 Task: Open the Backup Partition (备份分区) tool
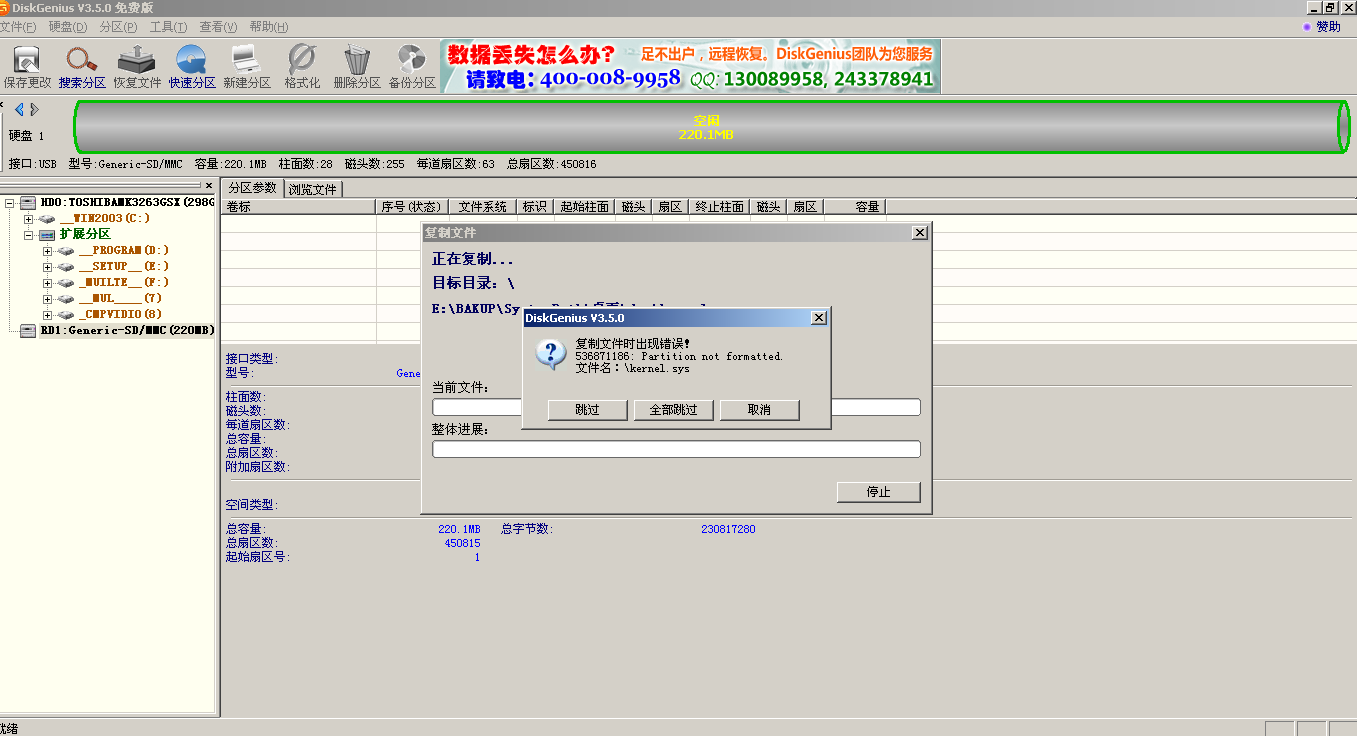412,66
